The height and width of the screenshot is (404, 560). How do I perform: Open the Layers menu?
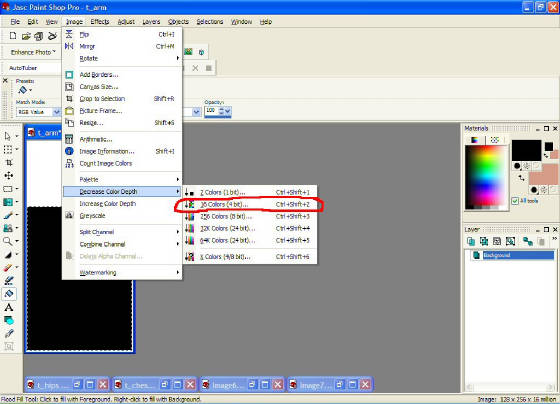[x=151, y=22]
